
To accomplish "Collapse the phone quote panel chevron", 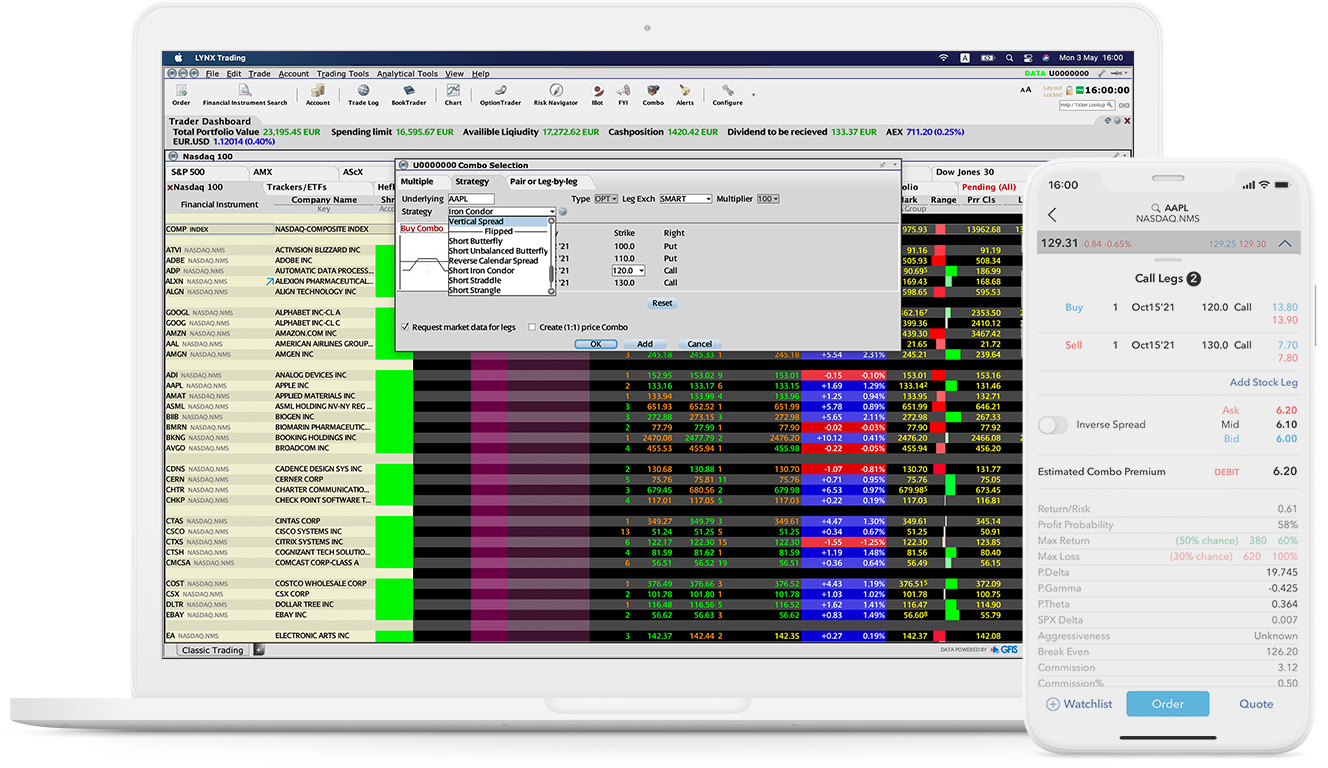I will click(x=1285, y=243).
